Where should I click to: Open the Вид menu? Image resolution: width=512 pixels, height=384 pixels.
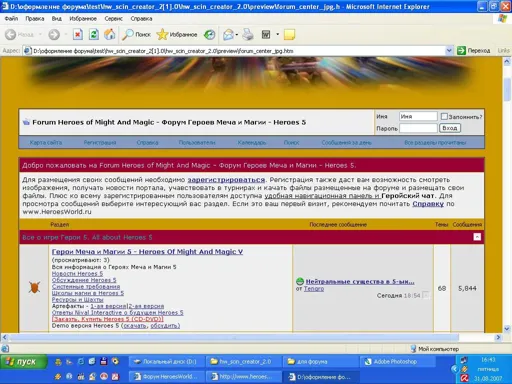tap(56, 19)
